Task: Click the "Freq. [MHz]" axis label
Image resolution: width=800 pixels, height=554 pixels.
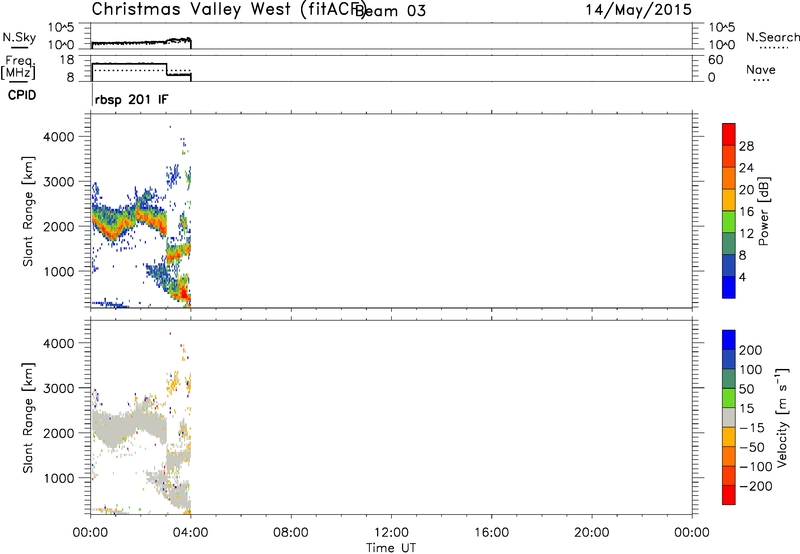Action: (18, 67)
